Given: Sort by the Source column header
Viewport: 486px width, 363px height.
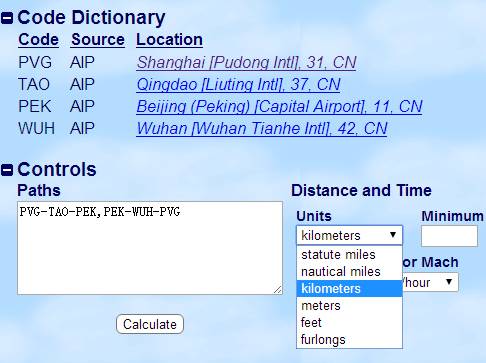Looking at the screenshot, I should [x=98, y=40].
